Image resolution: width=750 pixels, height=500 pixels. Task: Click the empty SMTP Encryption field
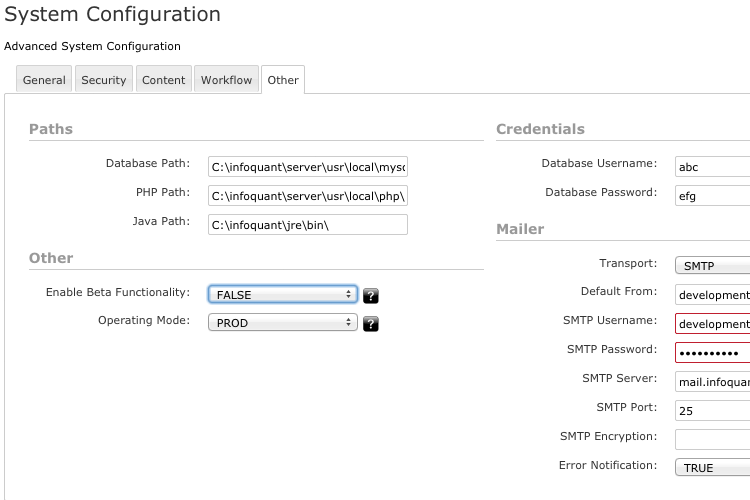click(712, 439)
